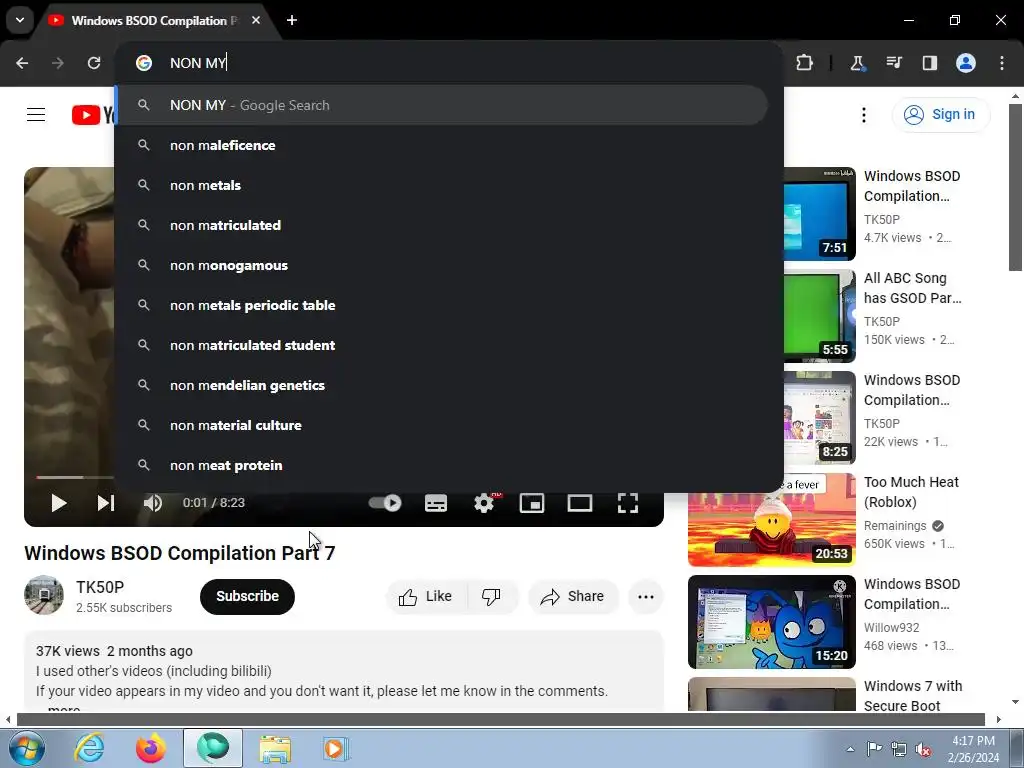Choose the 'non metals' suggestion

441,185
